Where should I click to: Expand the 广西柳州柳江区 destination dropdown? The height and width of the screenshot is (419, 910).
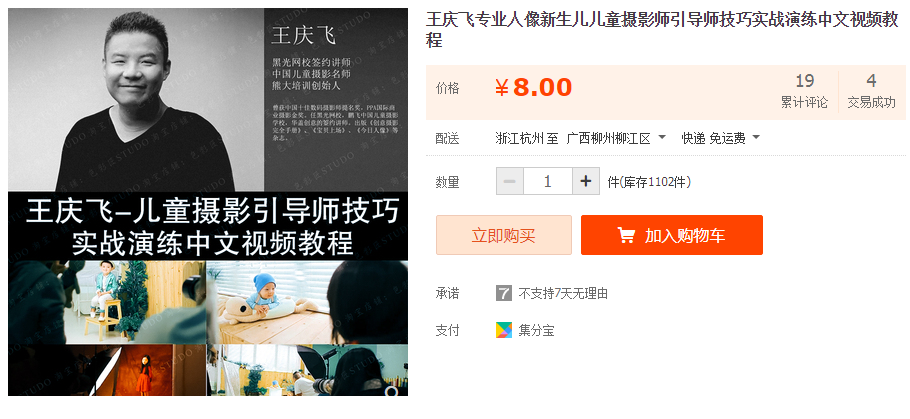click(616, 138)
